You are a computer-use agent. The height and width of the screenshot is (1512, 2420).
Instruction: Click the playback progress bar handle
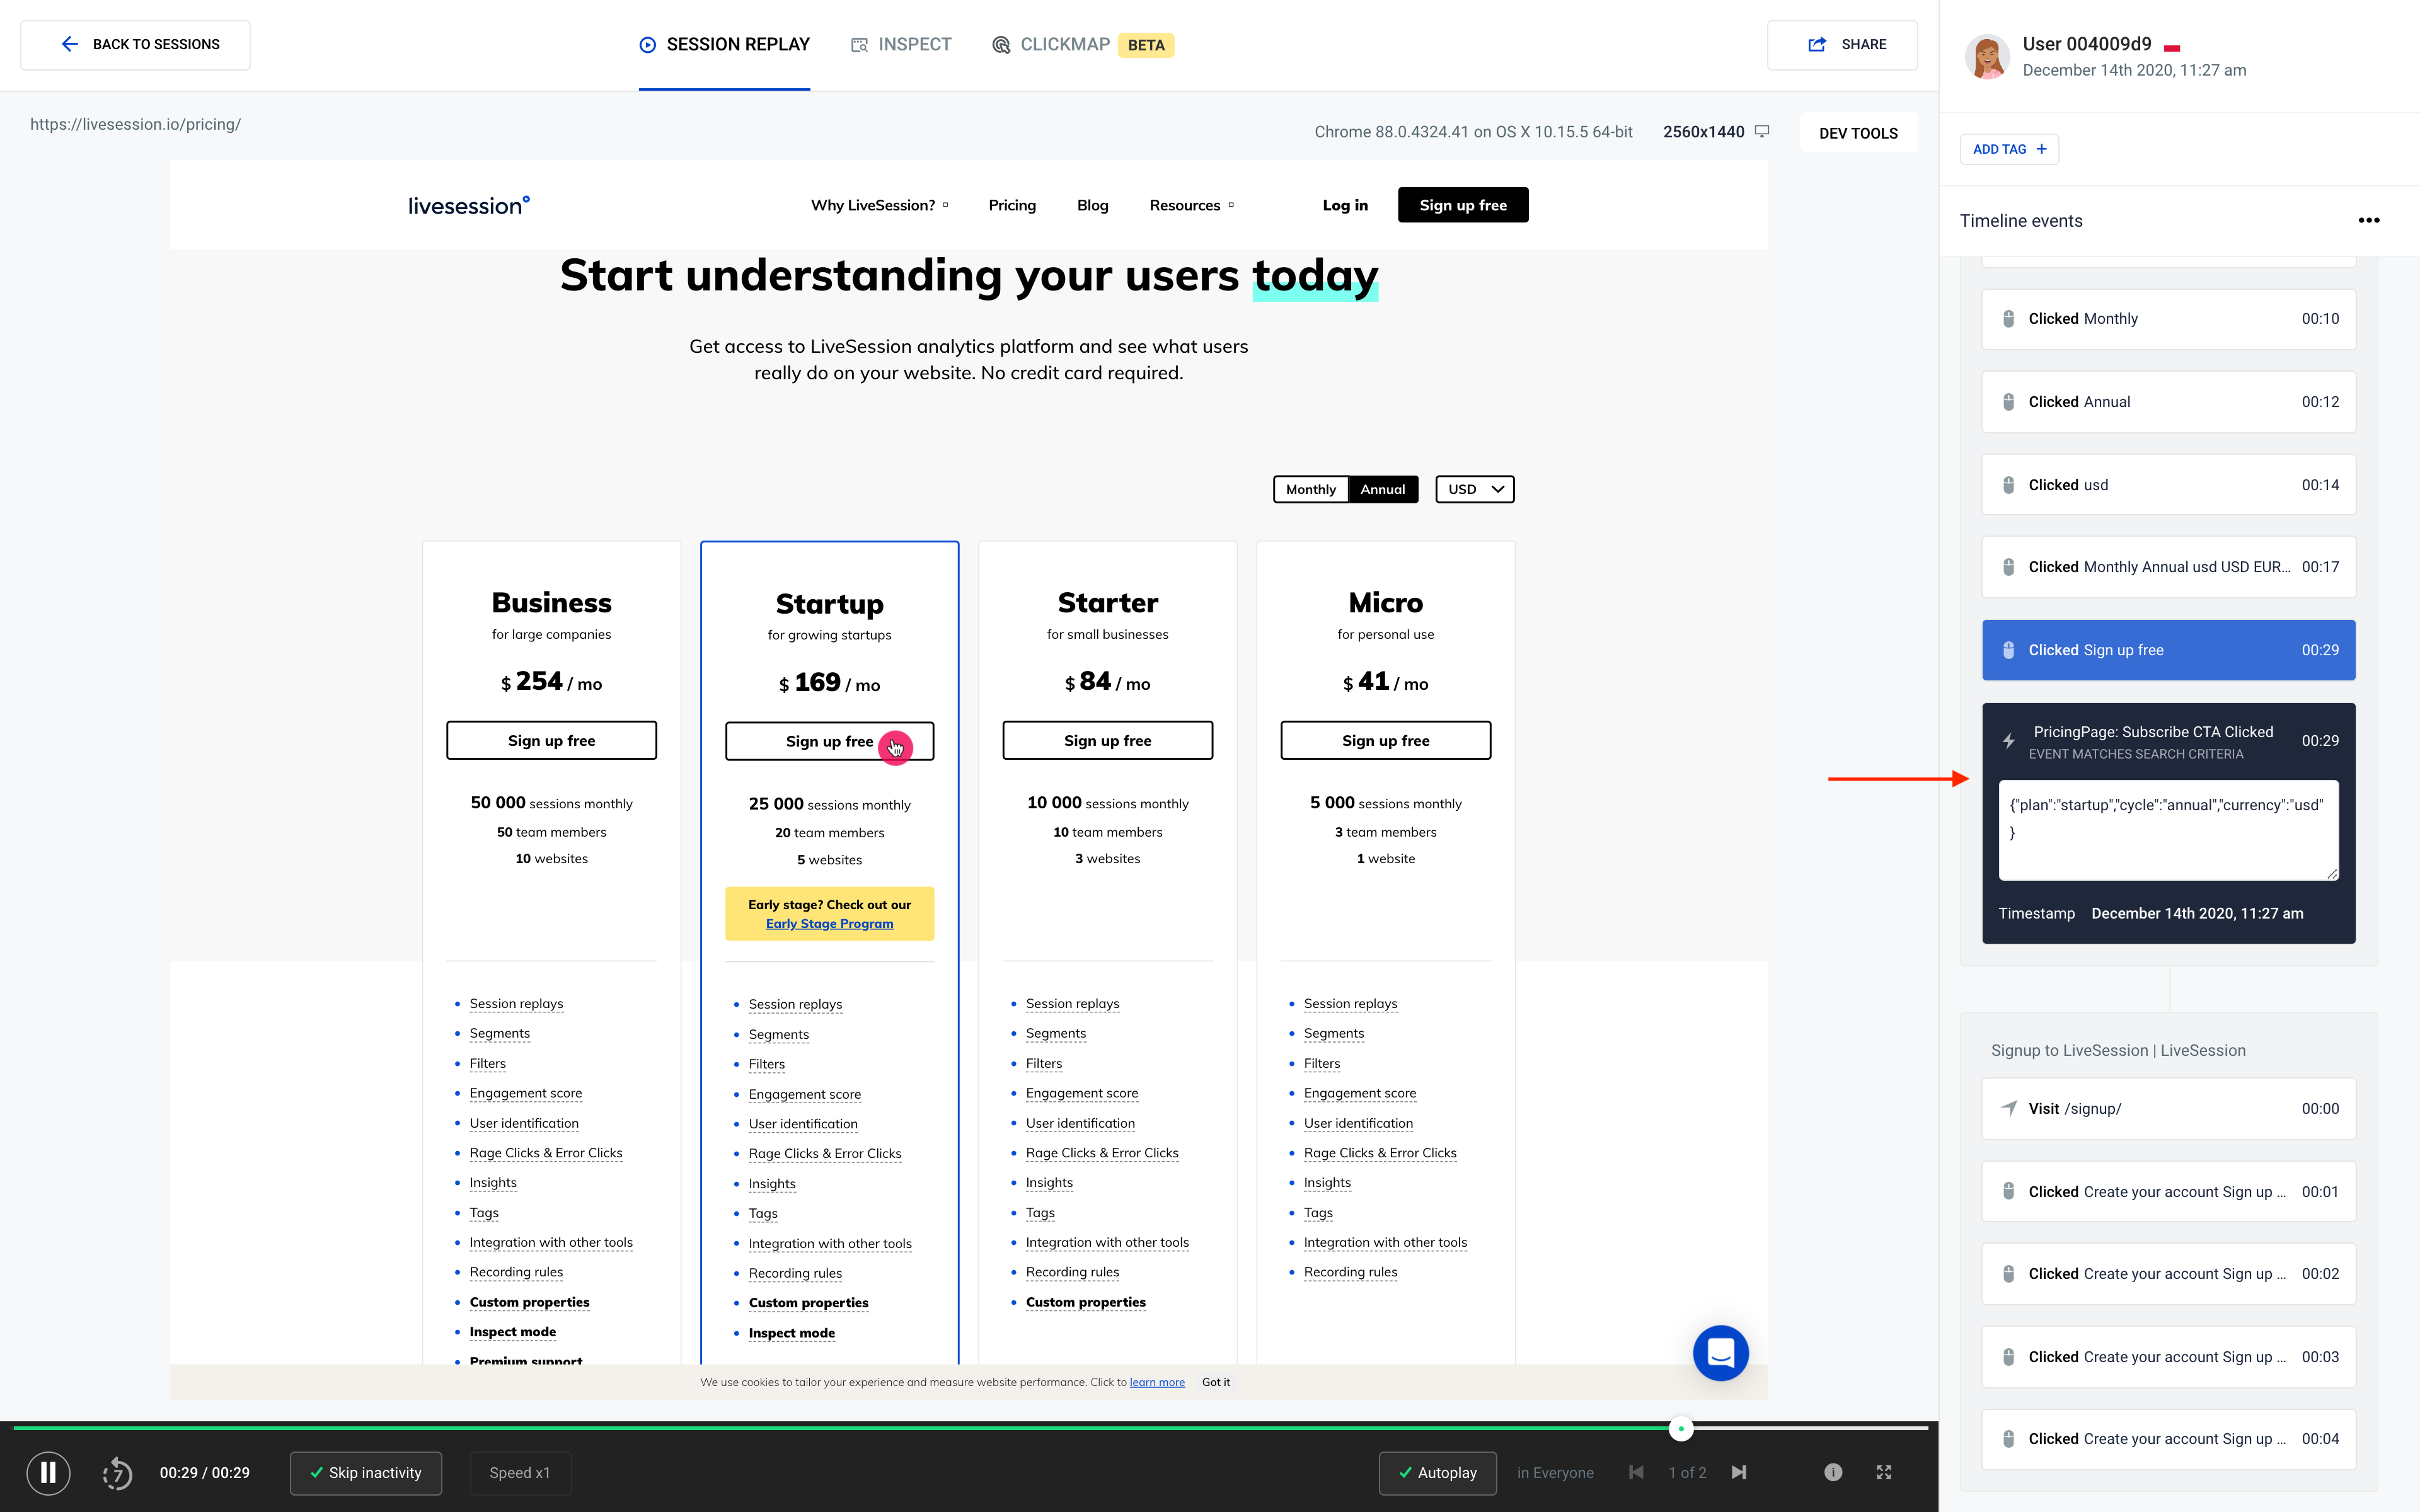point(1681,1429)
